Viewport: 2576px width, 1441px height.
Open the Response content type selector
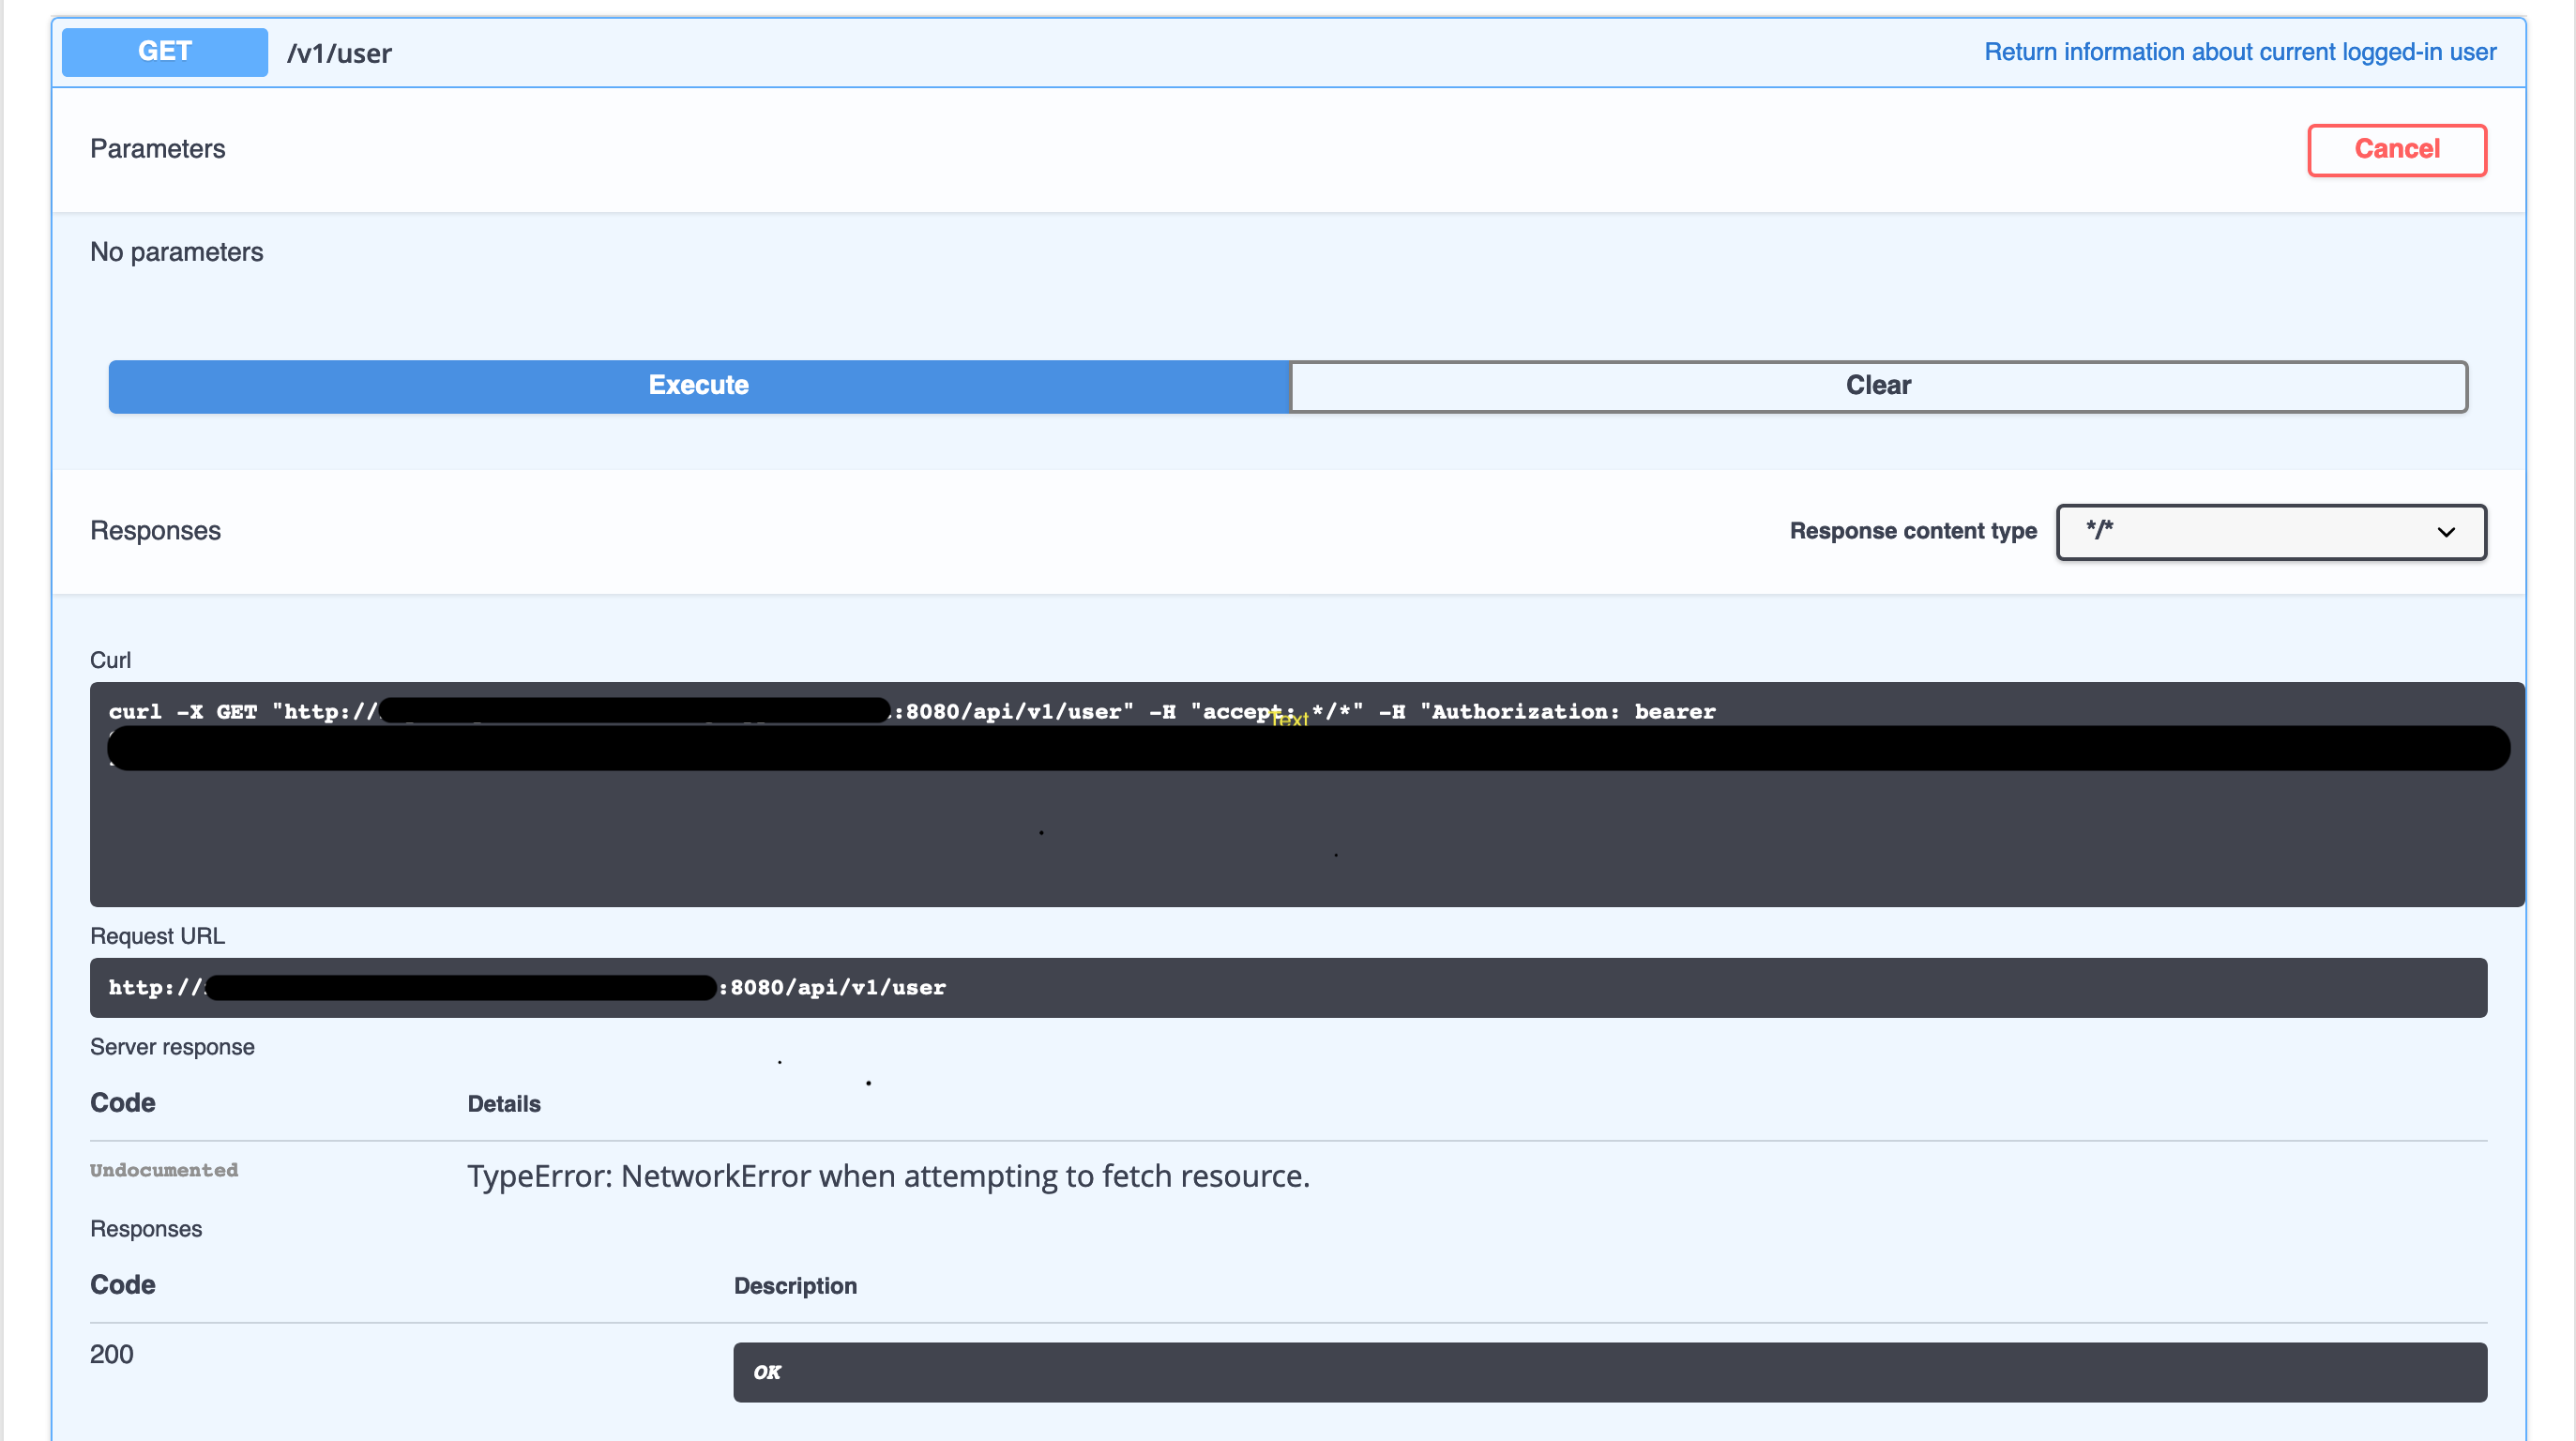point(2270,531)
